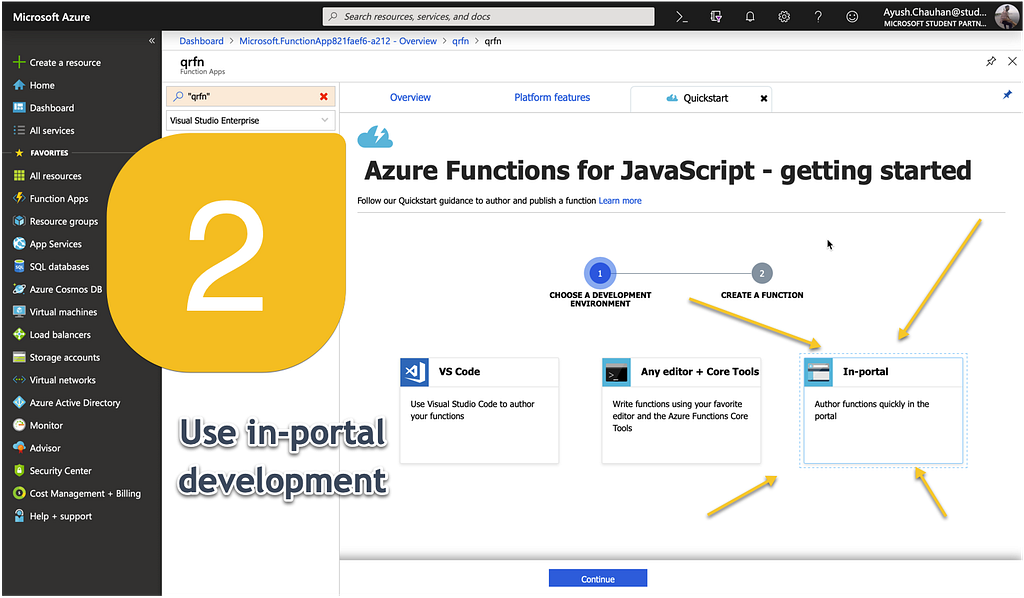Close the Quickstart tab
Viewport: 1024px width, 598px height.
(764, 98)
